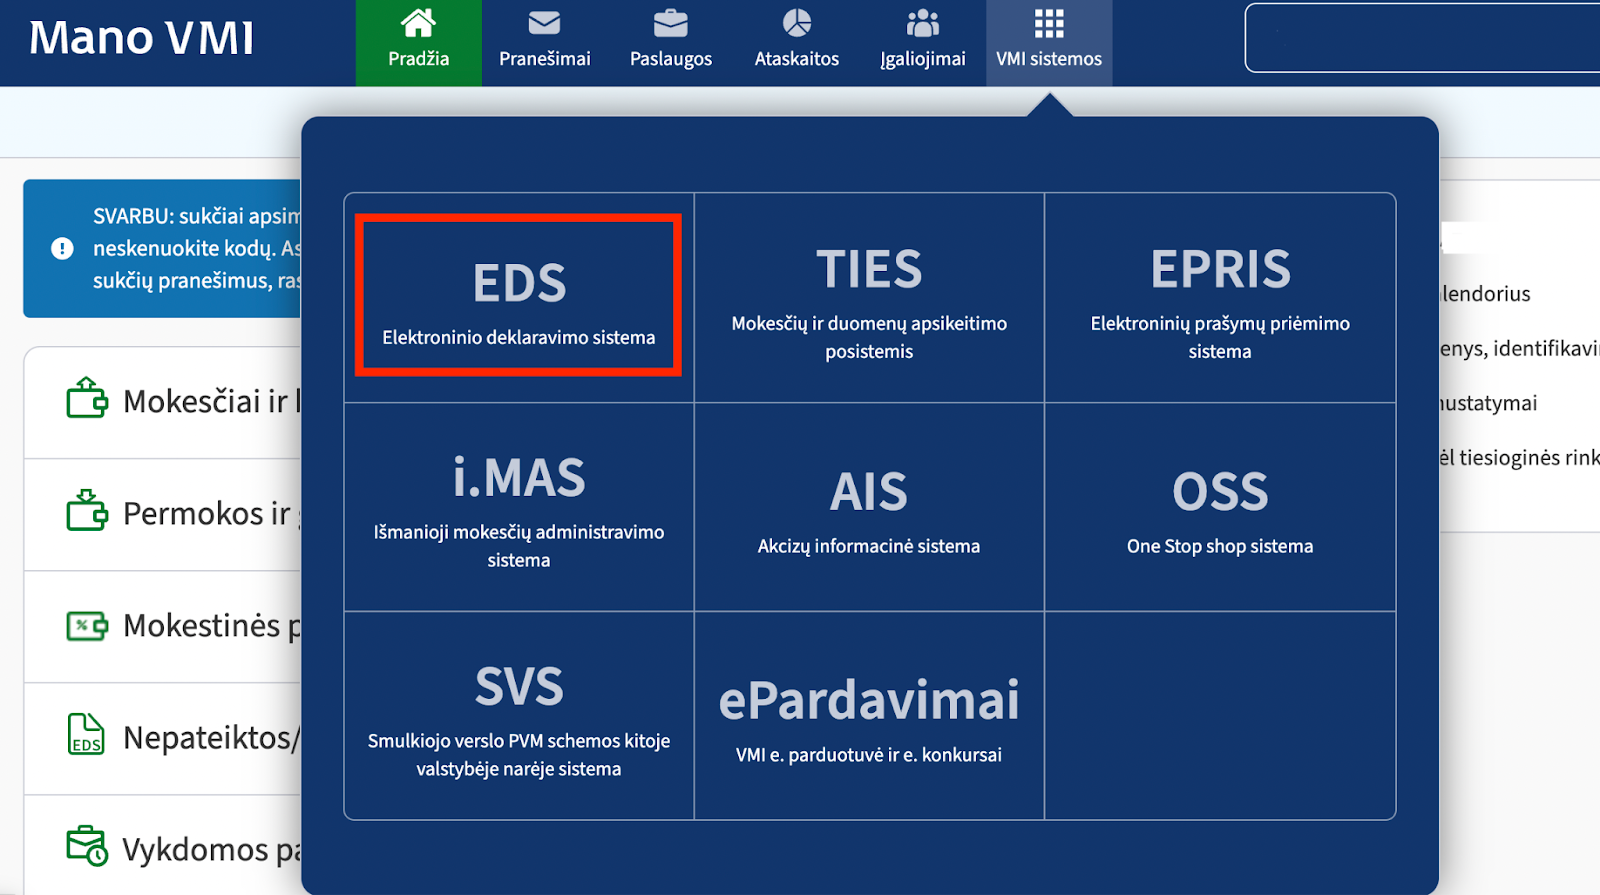Select SVS Smulkiojo verslo PVM tile
The height and width of the screenshot is (895, 1600).
(x=519, y=716)
